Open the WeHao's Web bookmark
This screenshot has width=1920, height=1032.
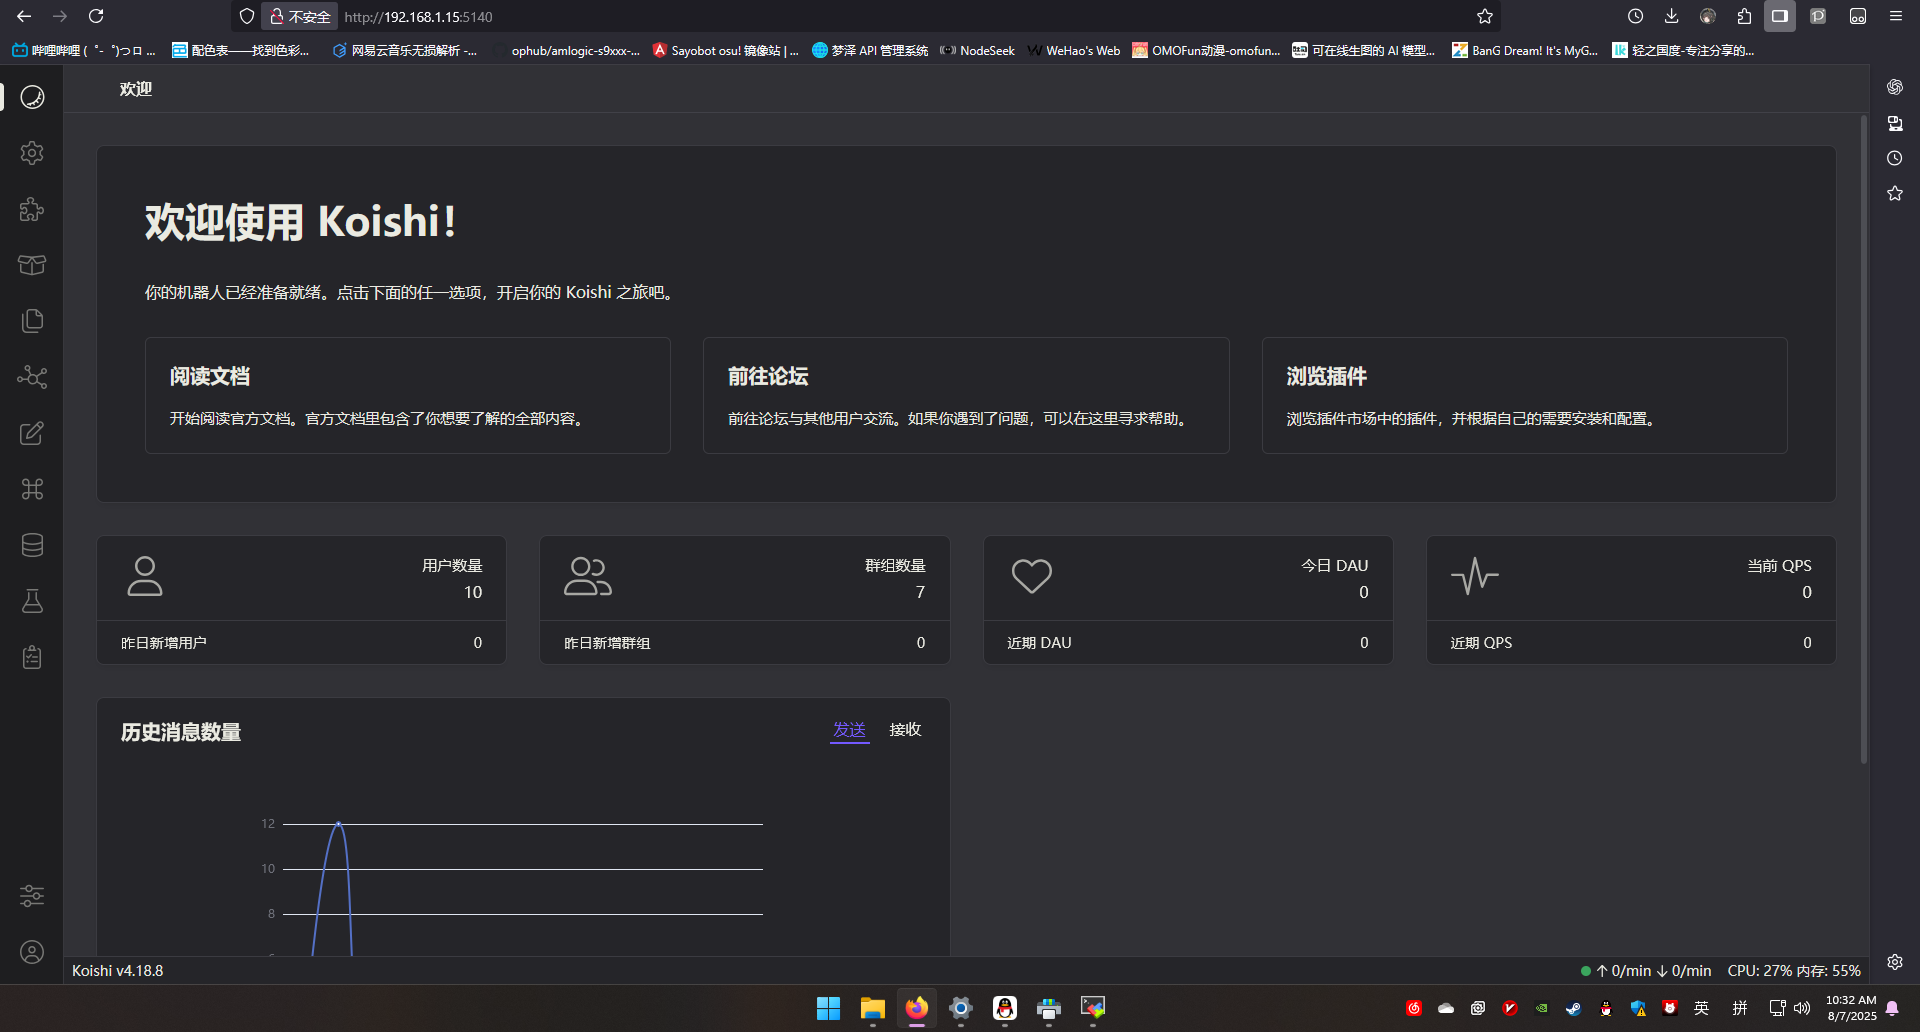pyautogui.click(x=1074, y=50)
